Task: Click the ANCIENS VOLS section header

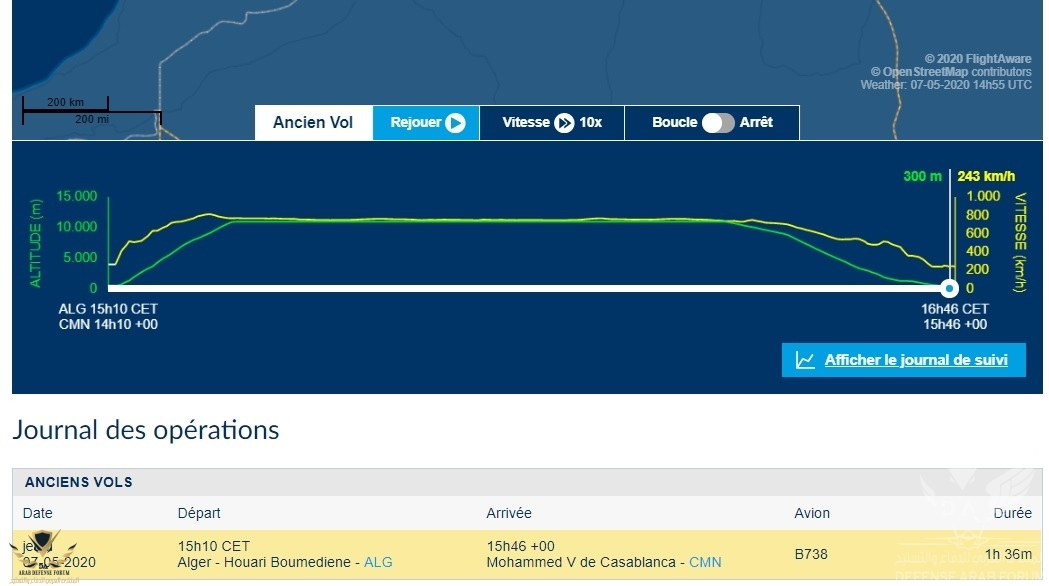Action: 78,482
